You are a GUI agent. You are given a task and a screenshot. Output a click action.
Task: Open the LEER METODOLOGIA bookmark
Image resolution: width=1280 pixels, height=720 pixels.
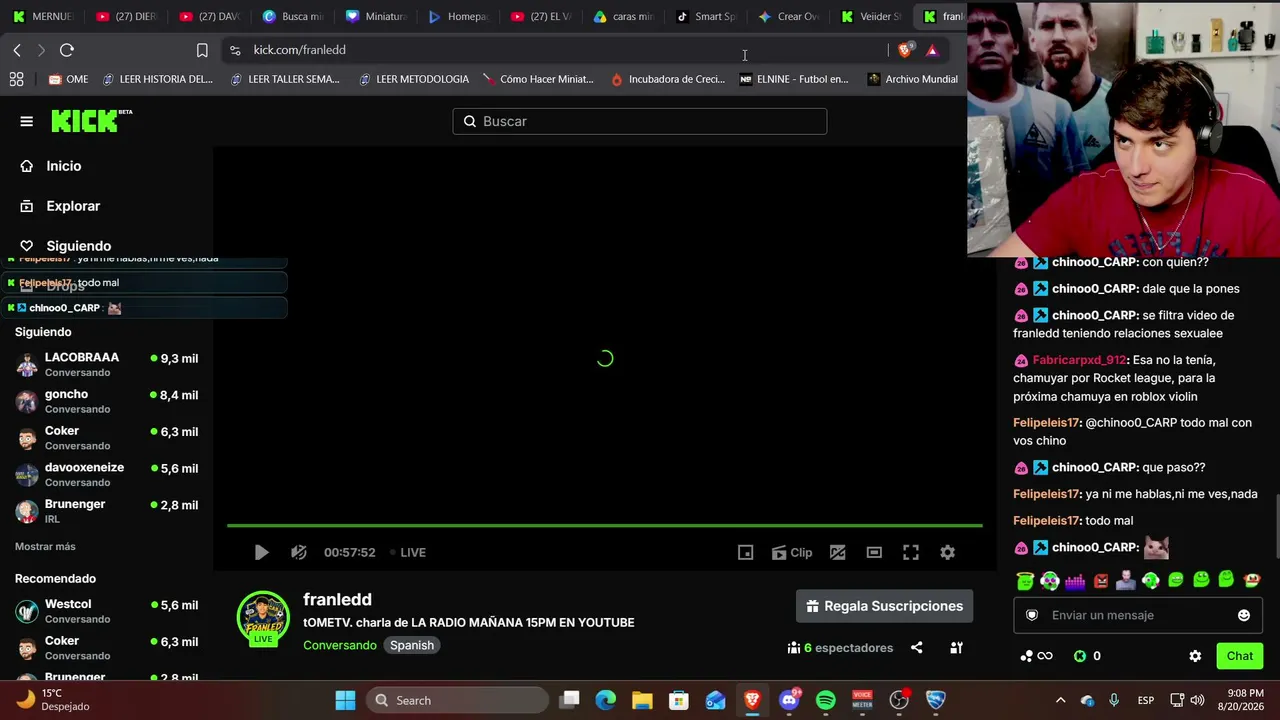(x=414, y=79)
